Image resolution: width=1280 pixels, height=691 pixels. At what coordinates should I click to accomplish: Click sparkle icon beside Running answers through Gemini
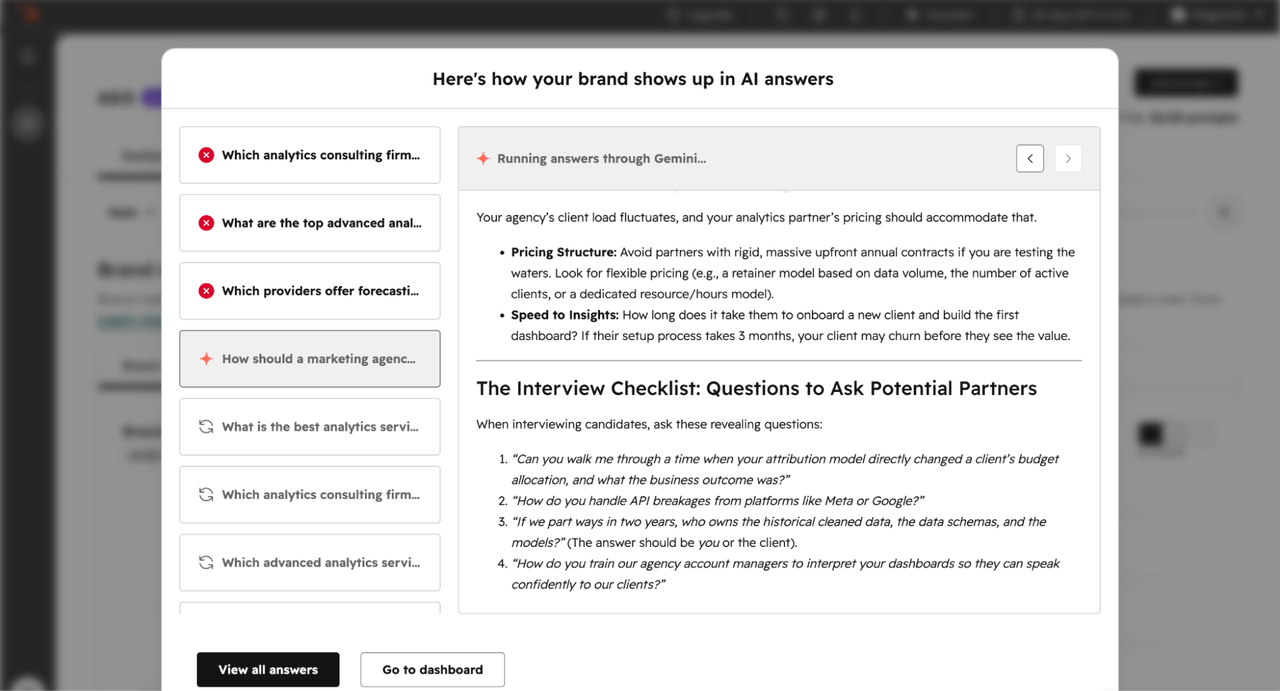coord(483,159)
